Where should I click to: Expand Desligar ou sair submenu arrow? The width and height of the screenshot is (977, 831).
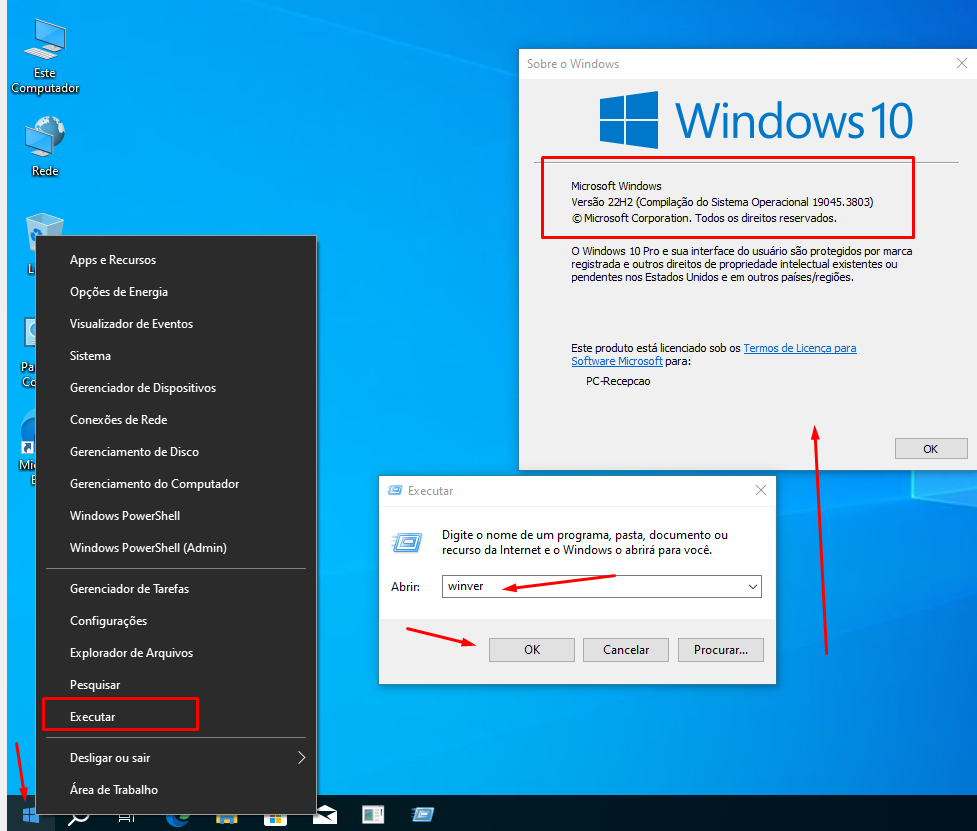pos(302,757)
